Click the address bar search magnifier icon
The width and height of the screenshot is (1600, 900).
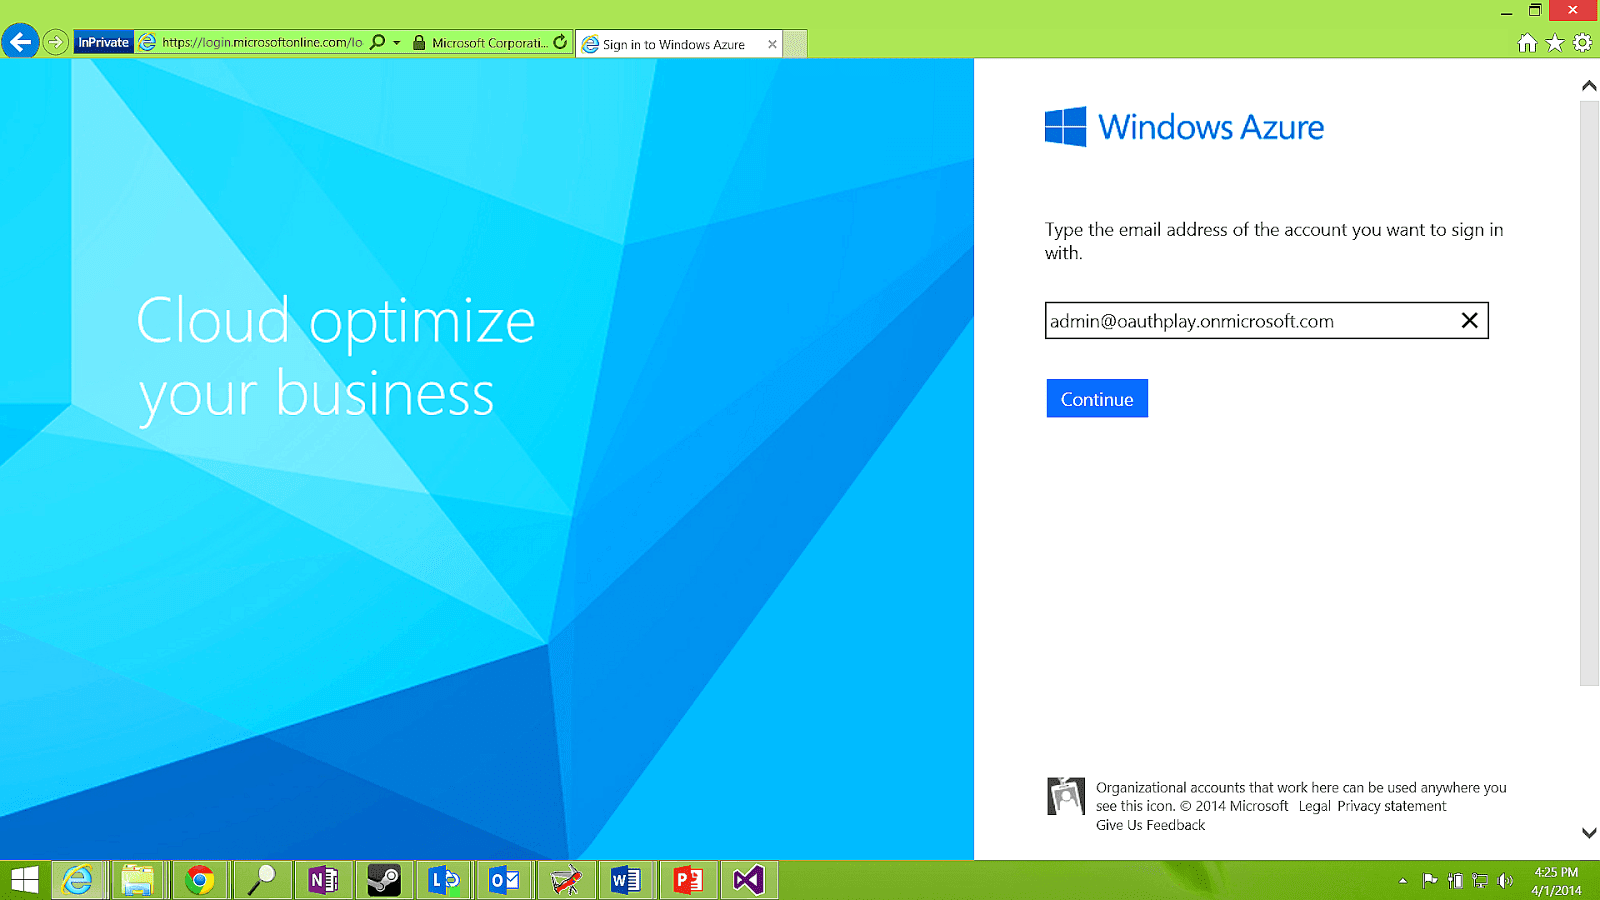pos(377,42)
